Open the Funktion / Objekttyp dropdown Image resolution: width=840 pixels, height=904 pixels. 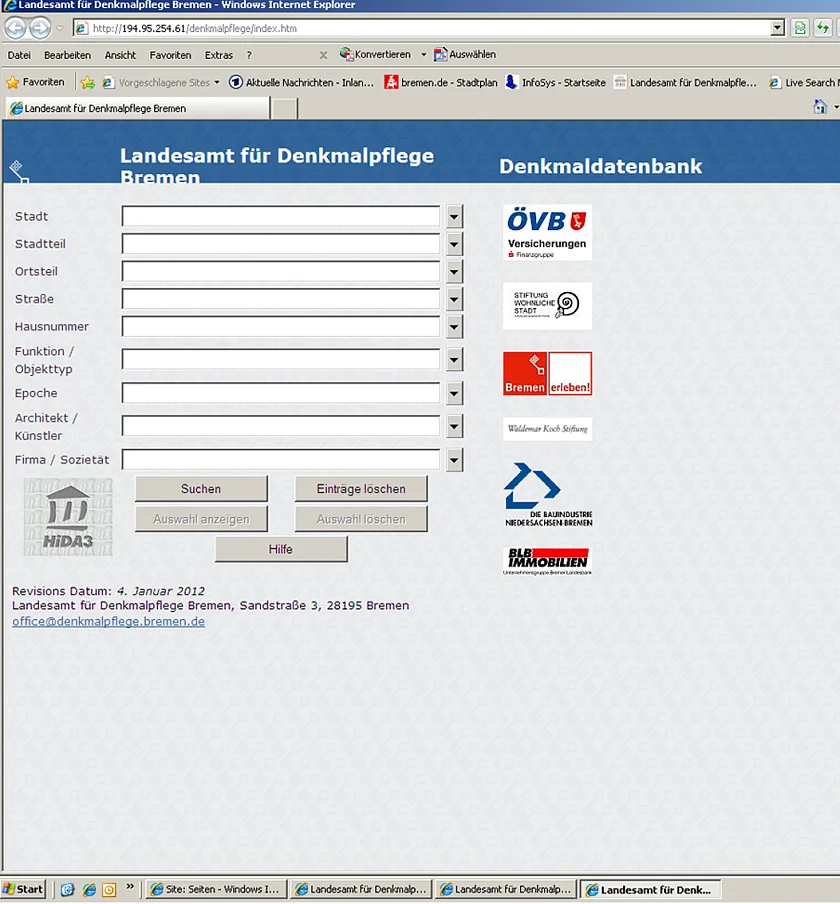[x=453, y=359]
